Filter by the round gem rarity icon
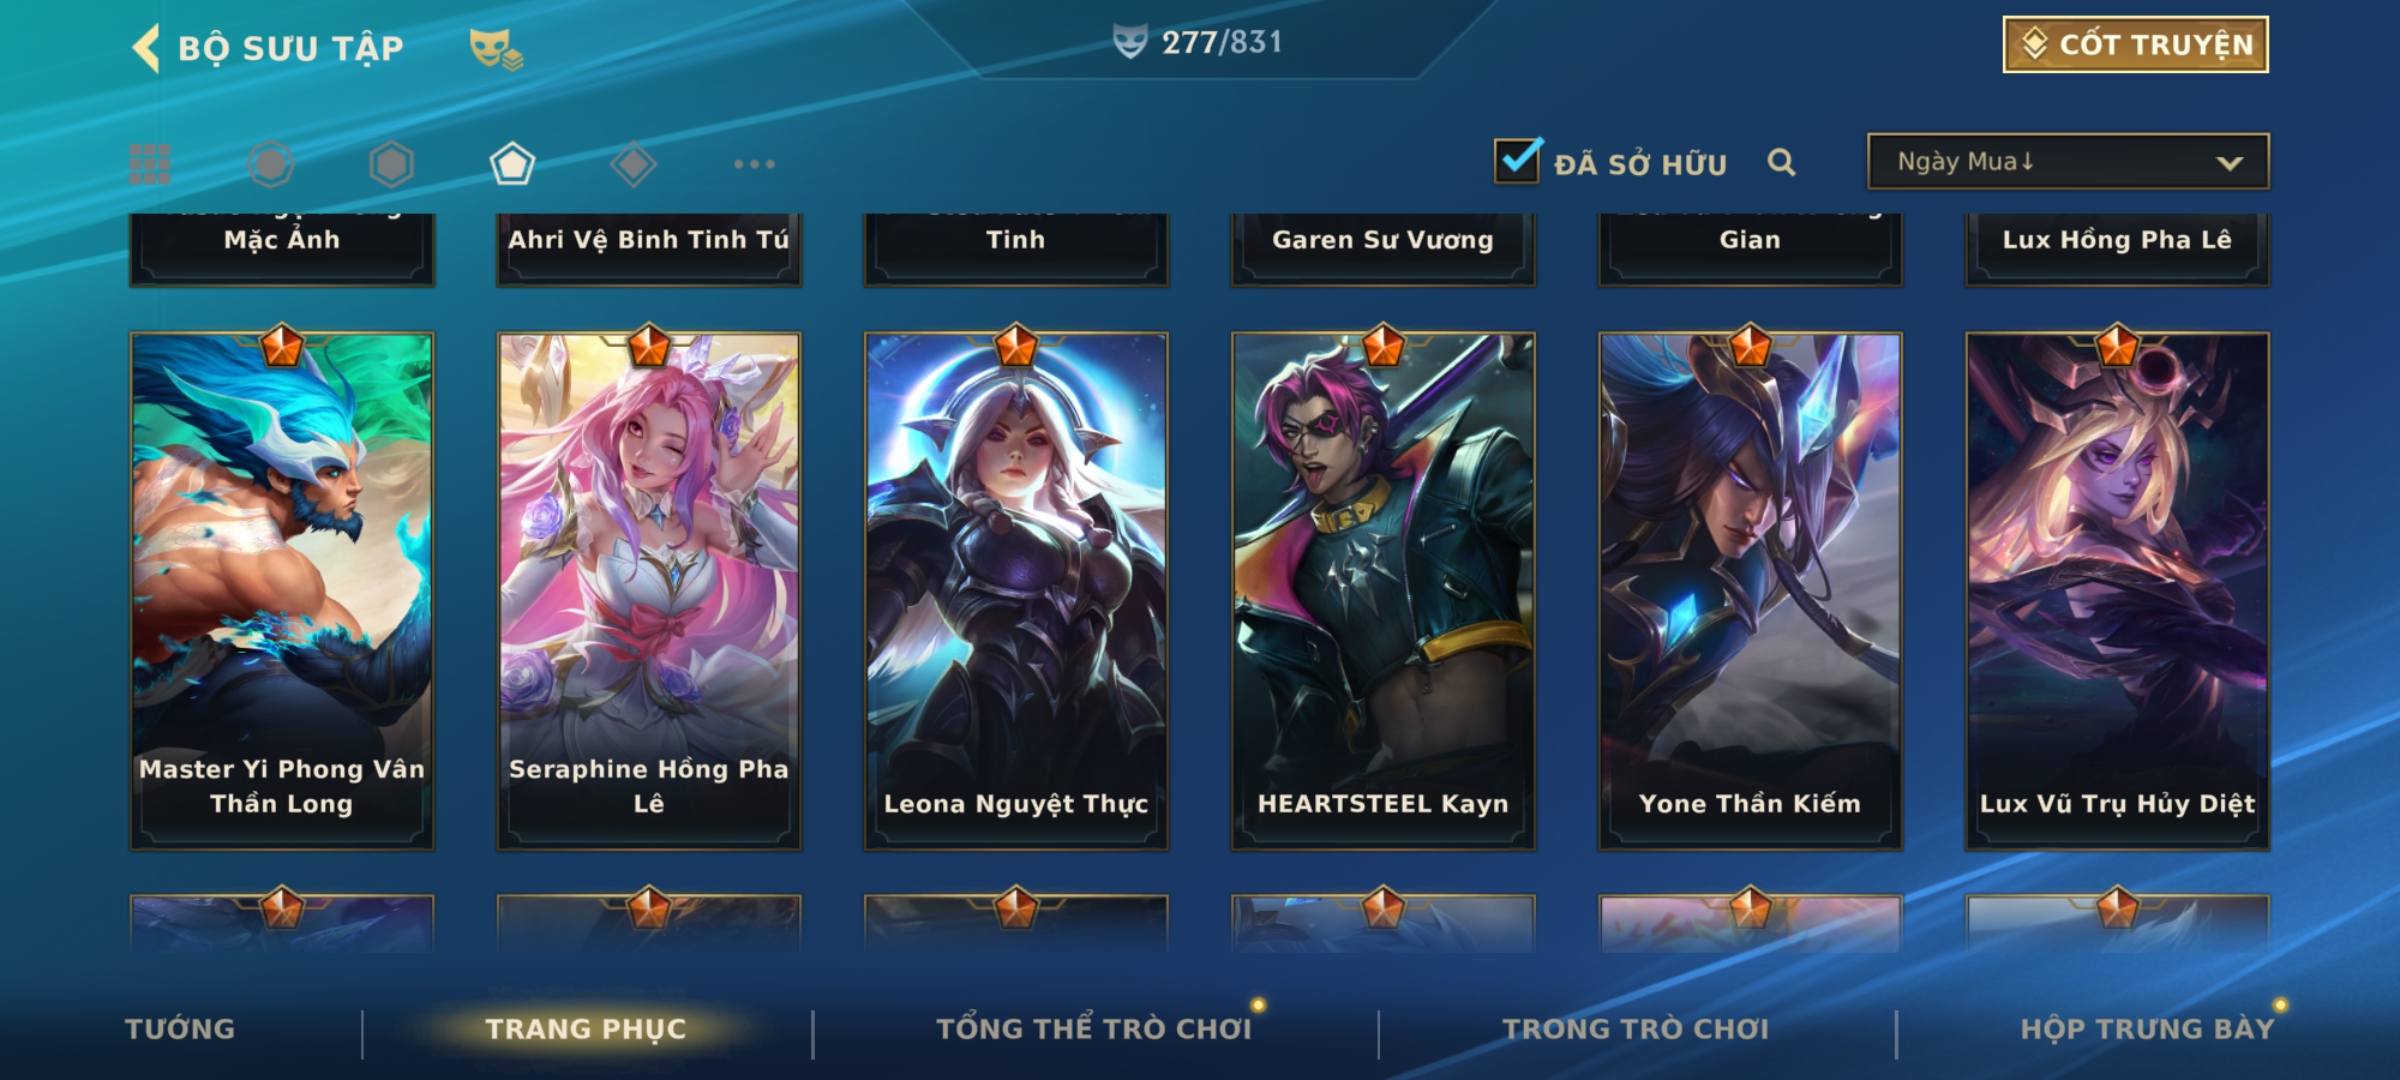This screenshot has height=1080, width=2400. point(271,164)
